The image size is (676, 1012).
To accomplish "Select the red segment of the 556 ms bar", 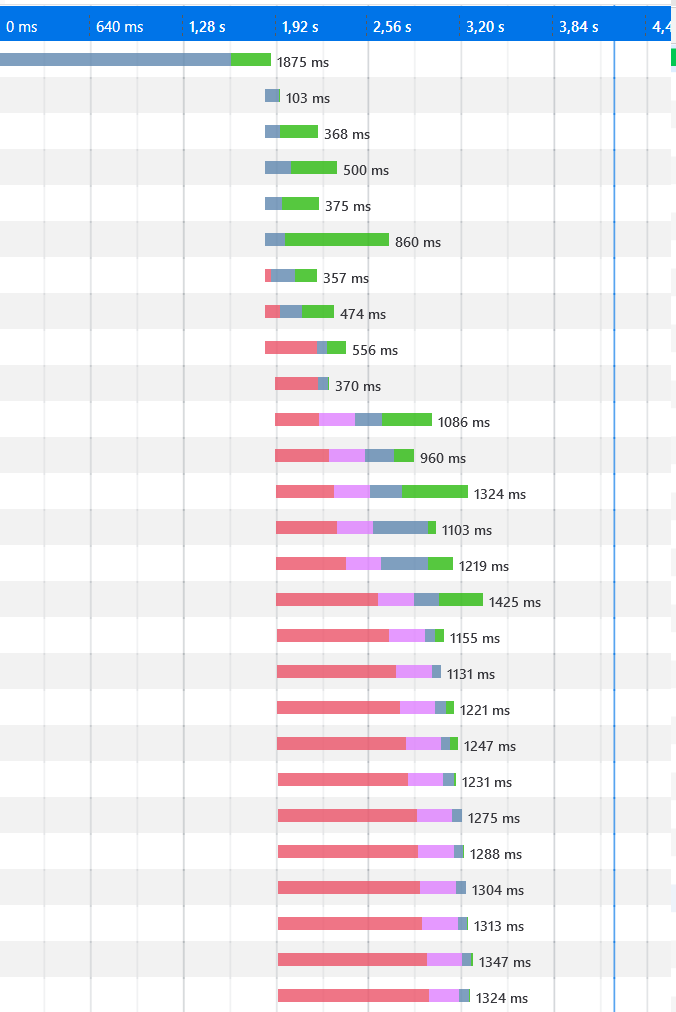I will point(291,348).
